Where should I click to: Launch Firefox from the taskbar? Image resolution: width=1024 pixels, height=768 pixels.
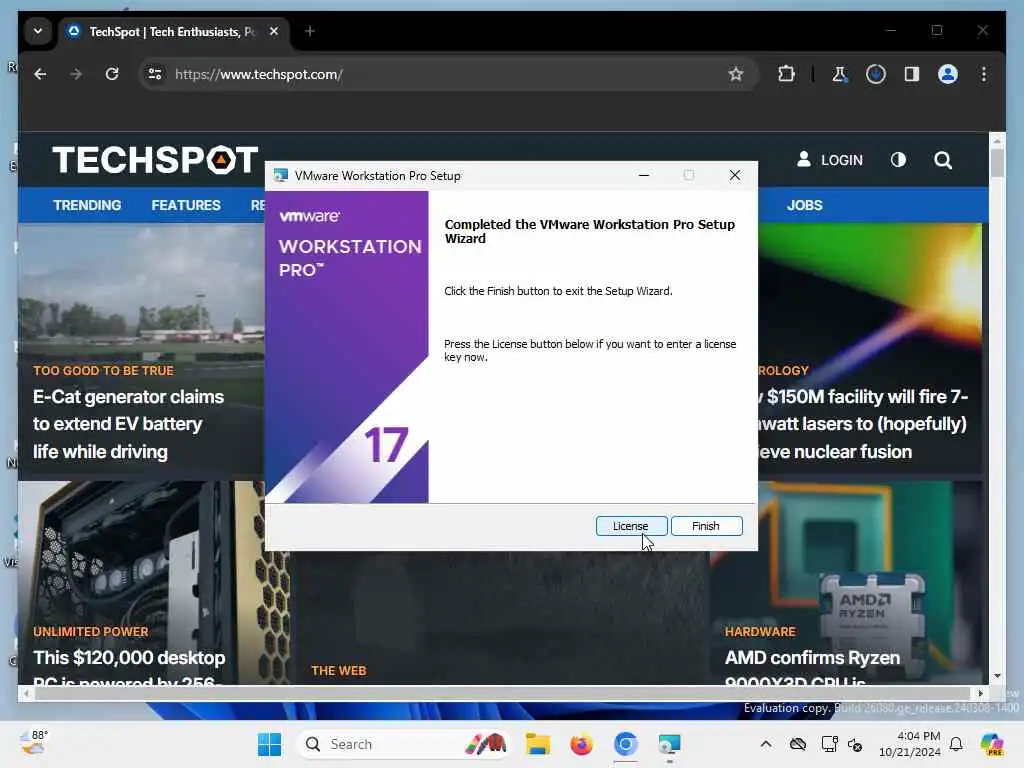point(581,744)
